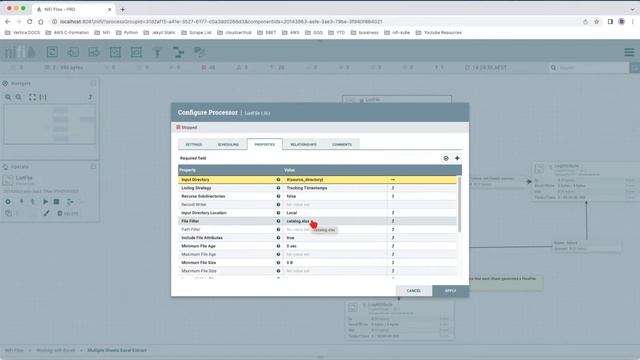Open the Python bookmarks folder
640x360 pixels.
[x=127, y=33]
